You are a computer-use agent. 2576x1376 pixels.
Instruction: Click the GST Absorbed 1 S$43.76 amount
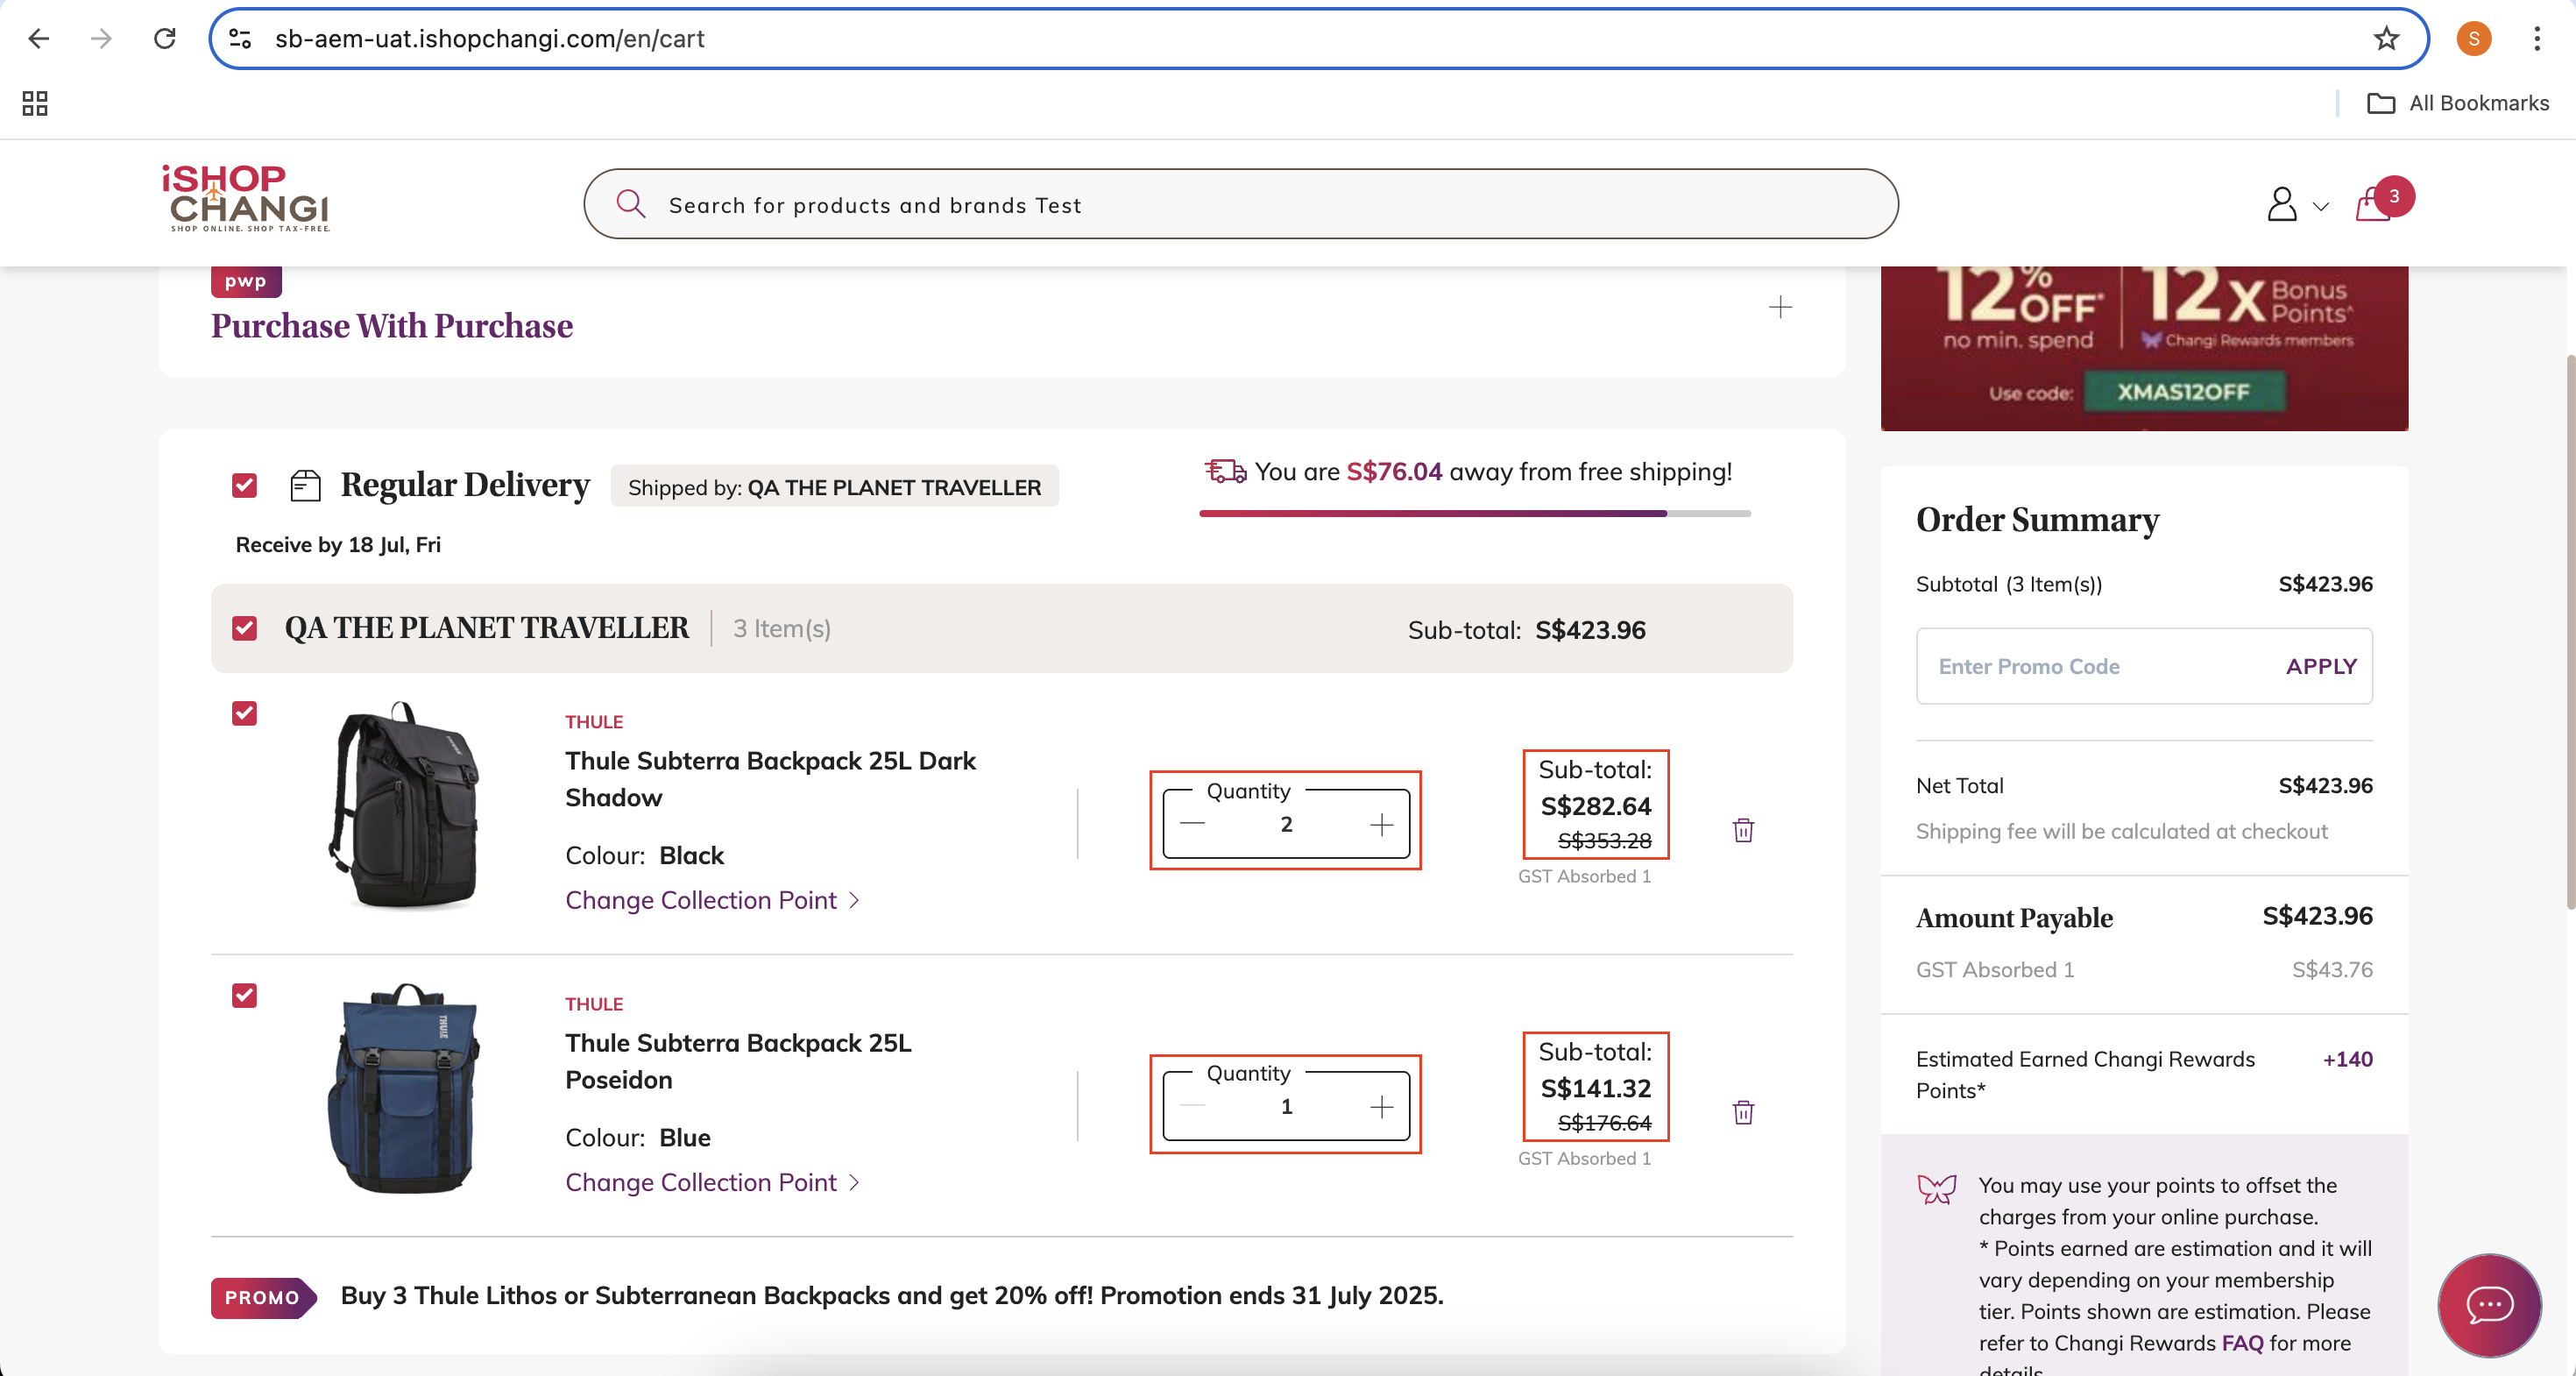point(2332,969)
